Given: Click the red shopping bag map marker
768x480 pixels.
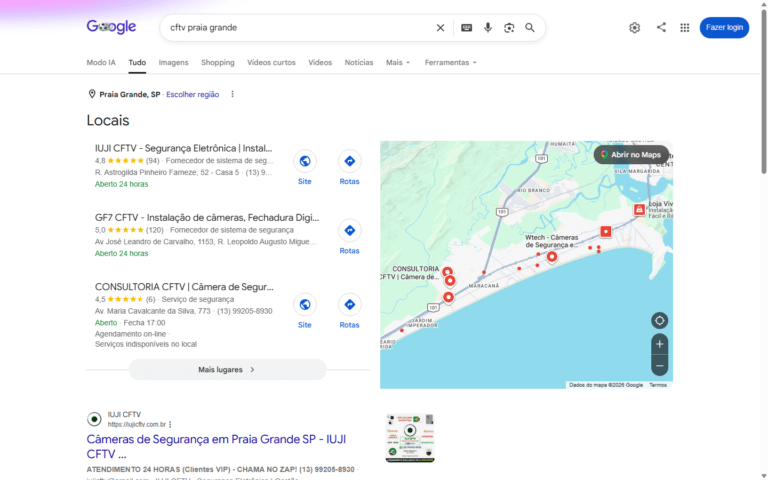Looking at the screenshot, I should [x=639, y=210].
